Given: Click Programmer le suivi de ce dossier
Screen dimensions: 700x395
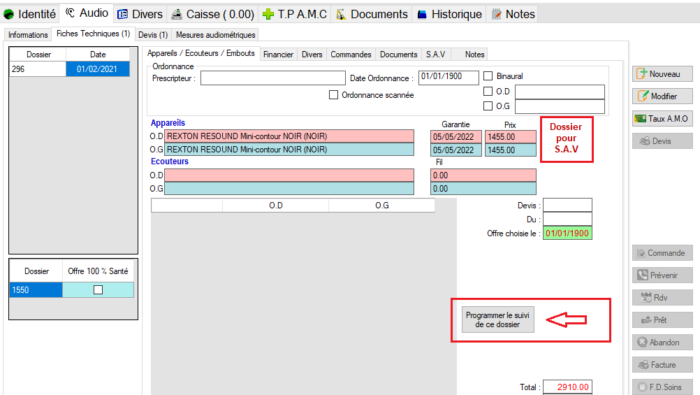Looking at the screenshot, I should [x=498, y=320].
